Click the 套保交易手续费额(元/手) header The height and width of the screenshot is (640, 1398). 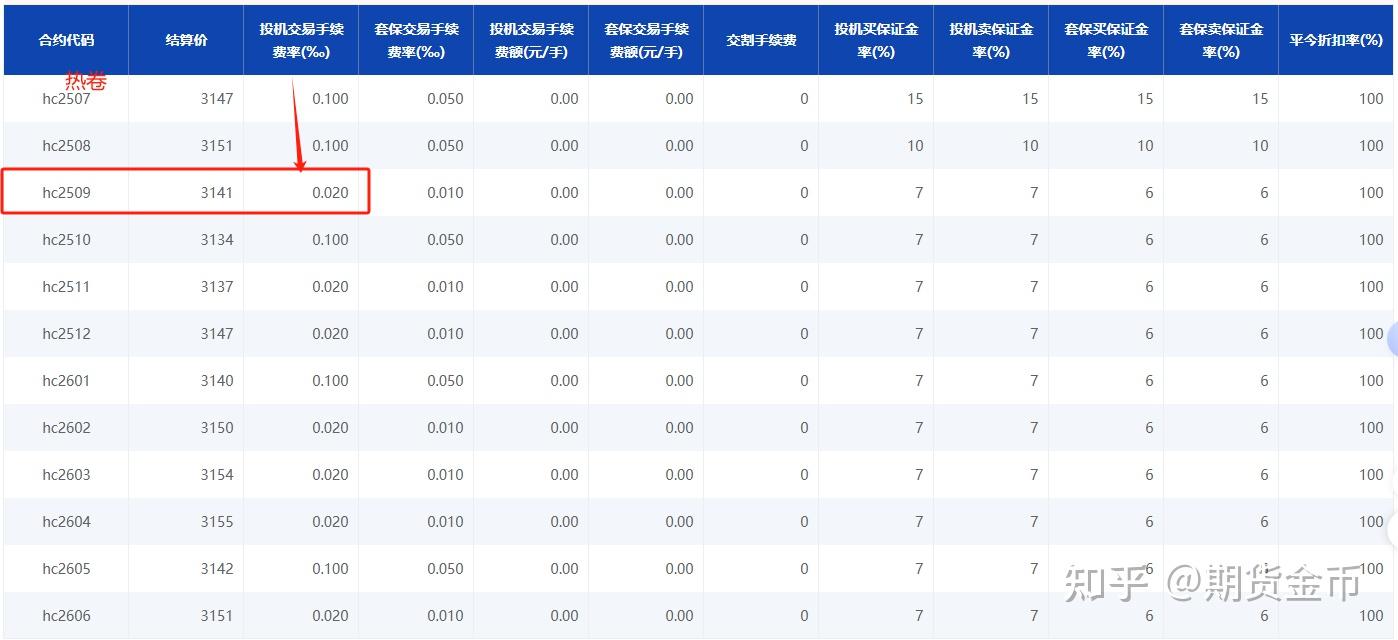[x=646, y=41]
